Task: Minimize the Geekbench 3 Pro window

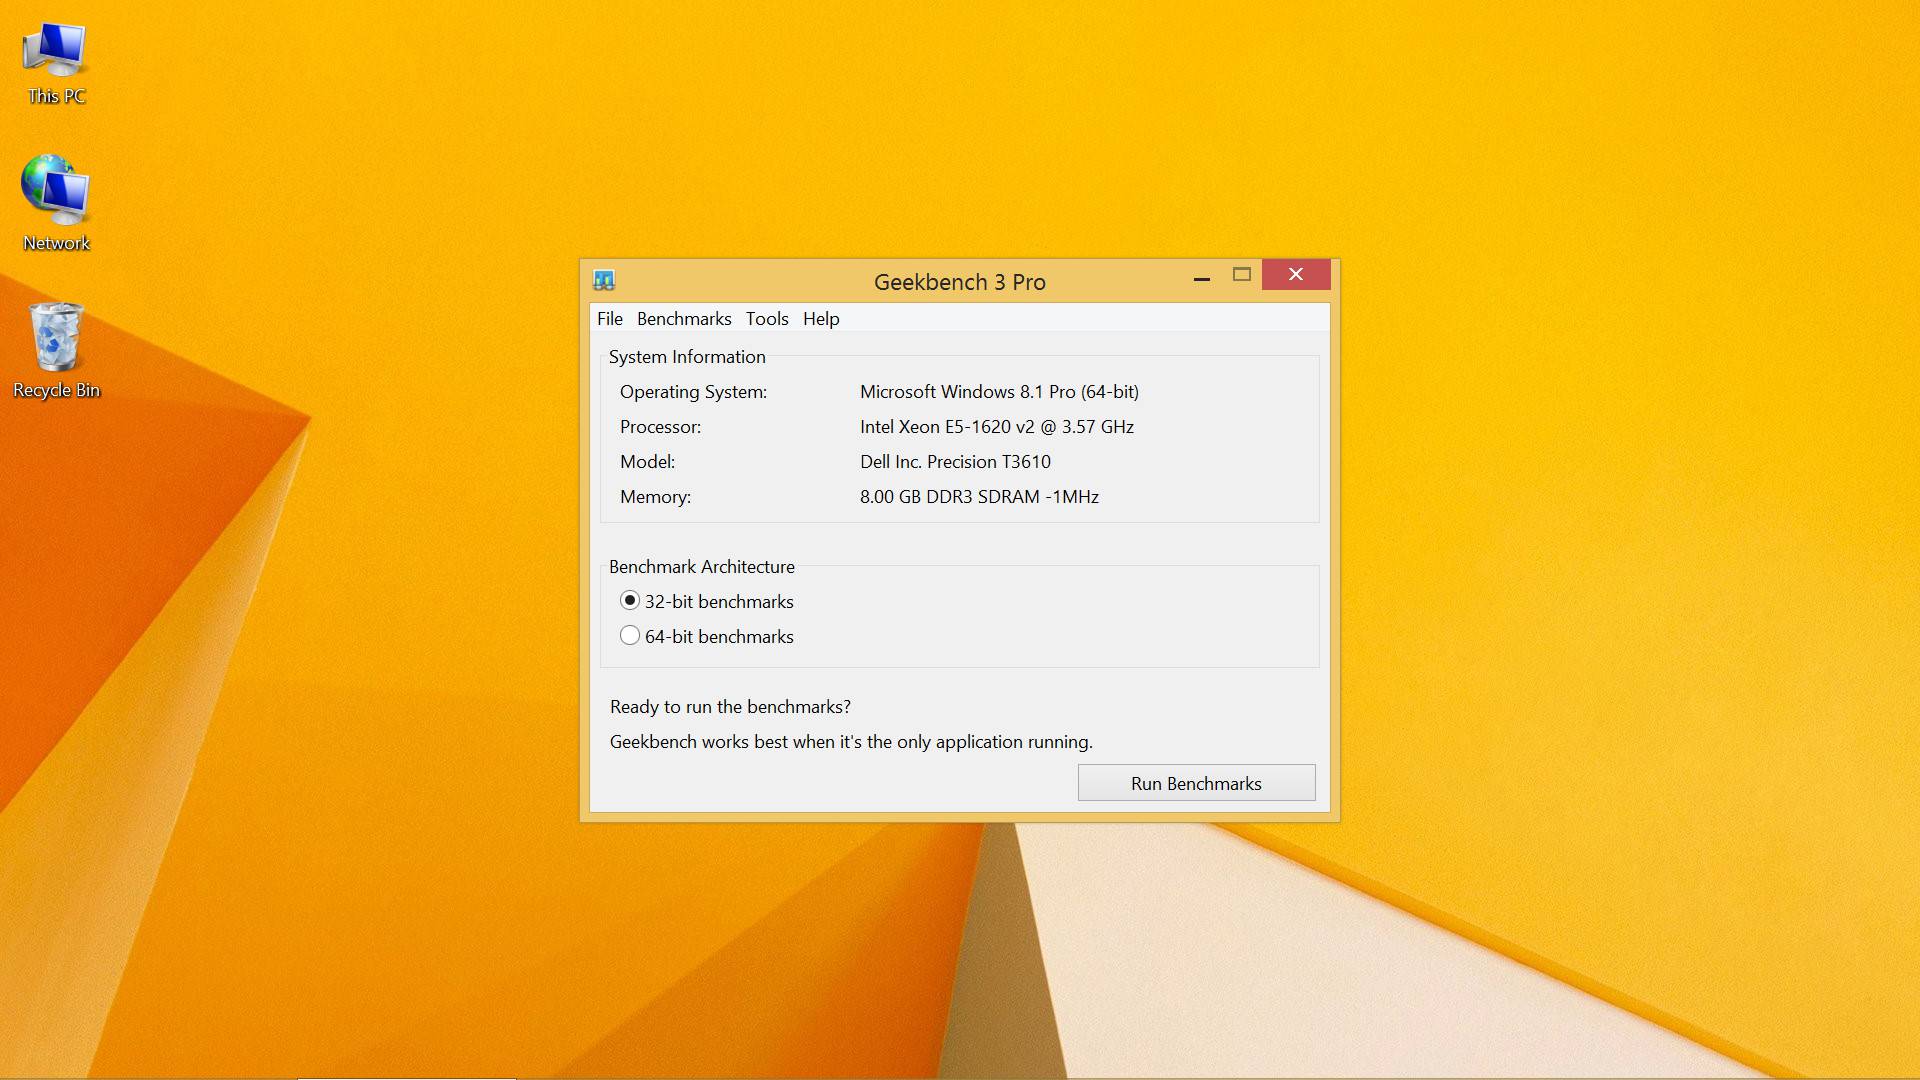Action: click(x=1202, y=276)
